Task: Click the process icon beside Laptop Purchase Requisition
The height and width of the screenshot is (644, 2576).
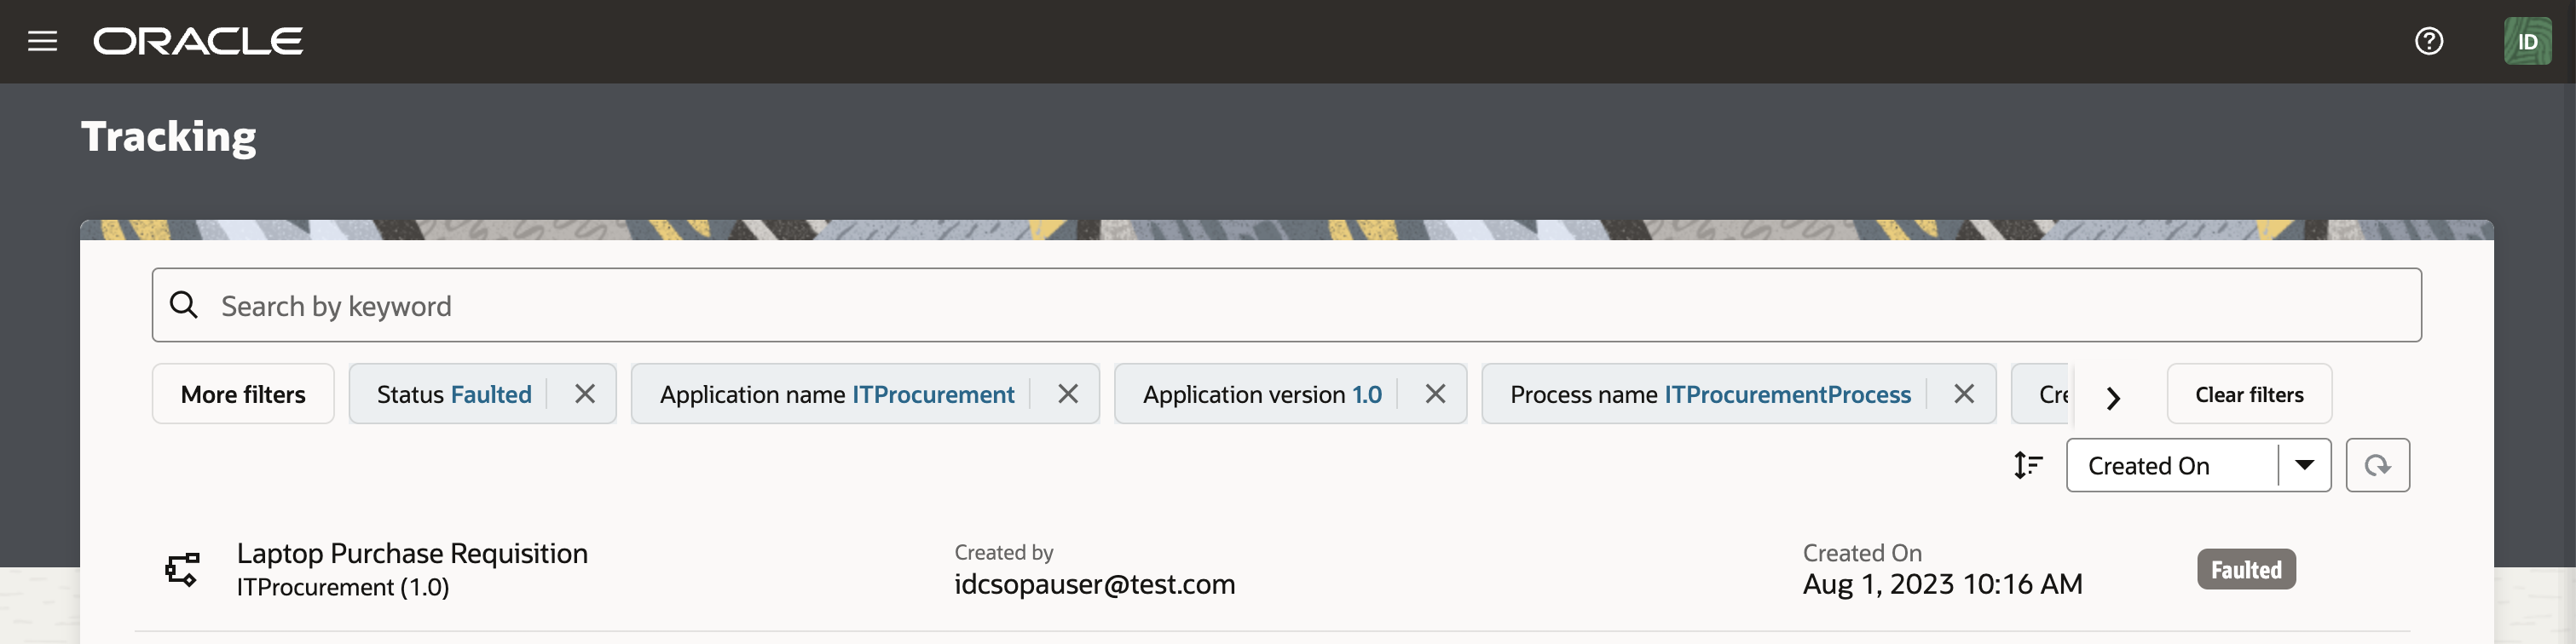Action: coord(182,569)
